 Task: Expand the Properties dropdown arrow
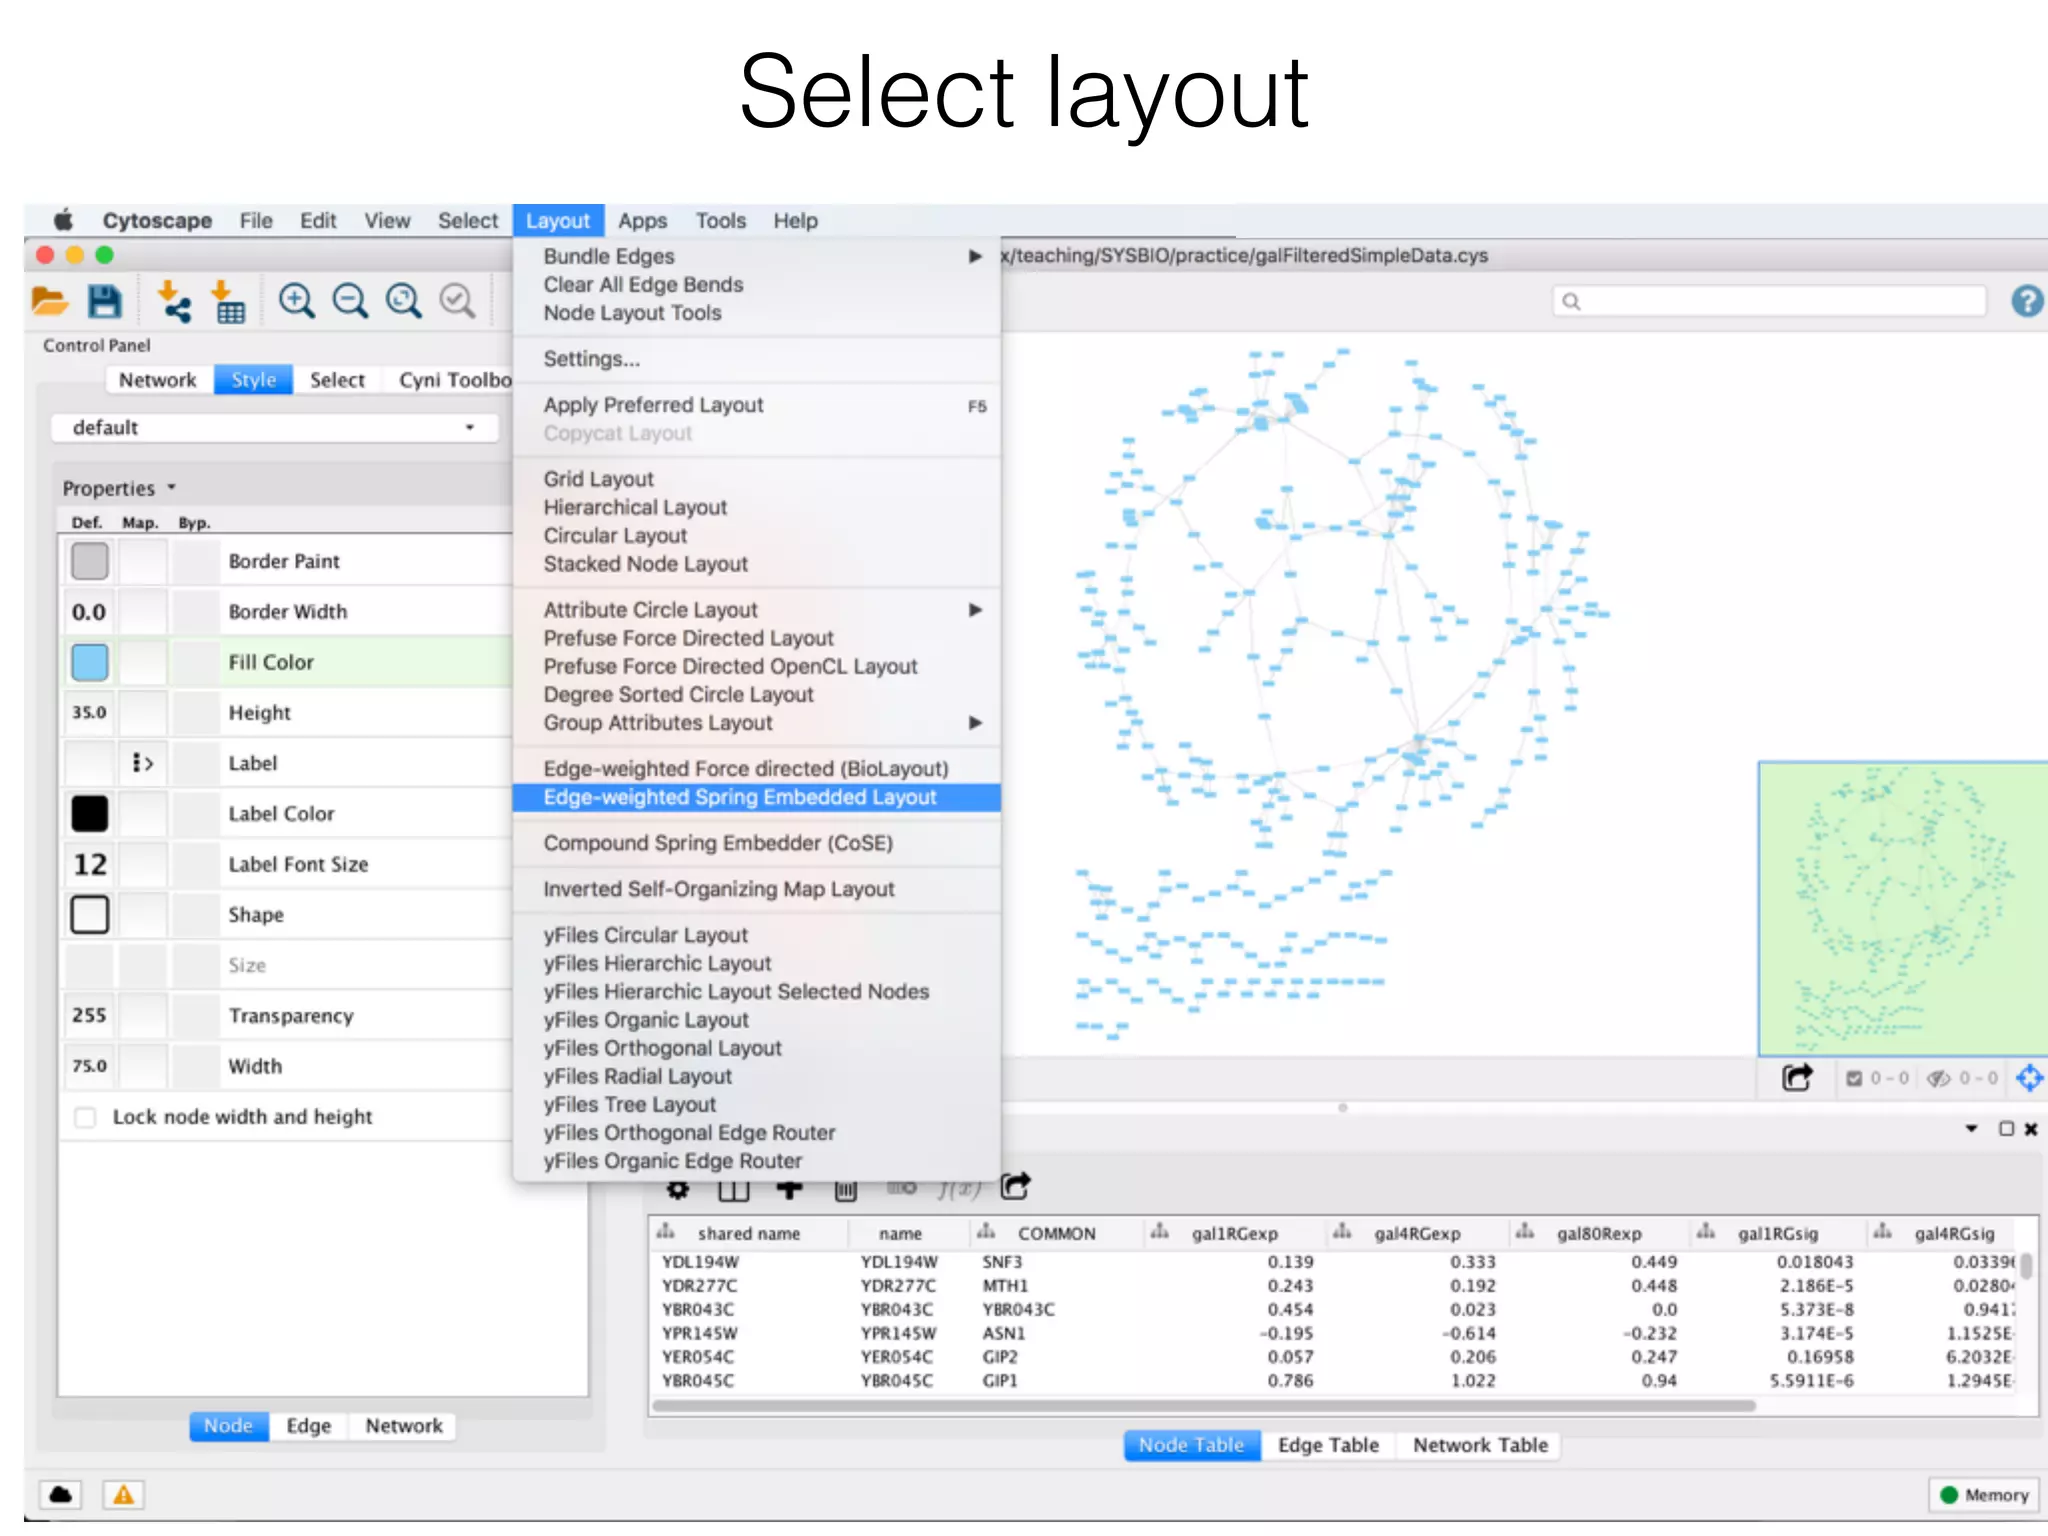pyautogui.click(x=172, y=487)
